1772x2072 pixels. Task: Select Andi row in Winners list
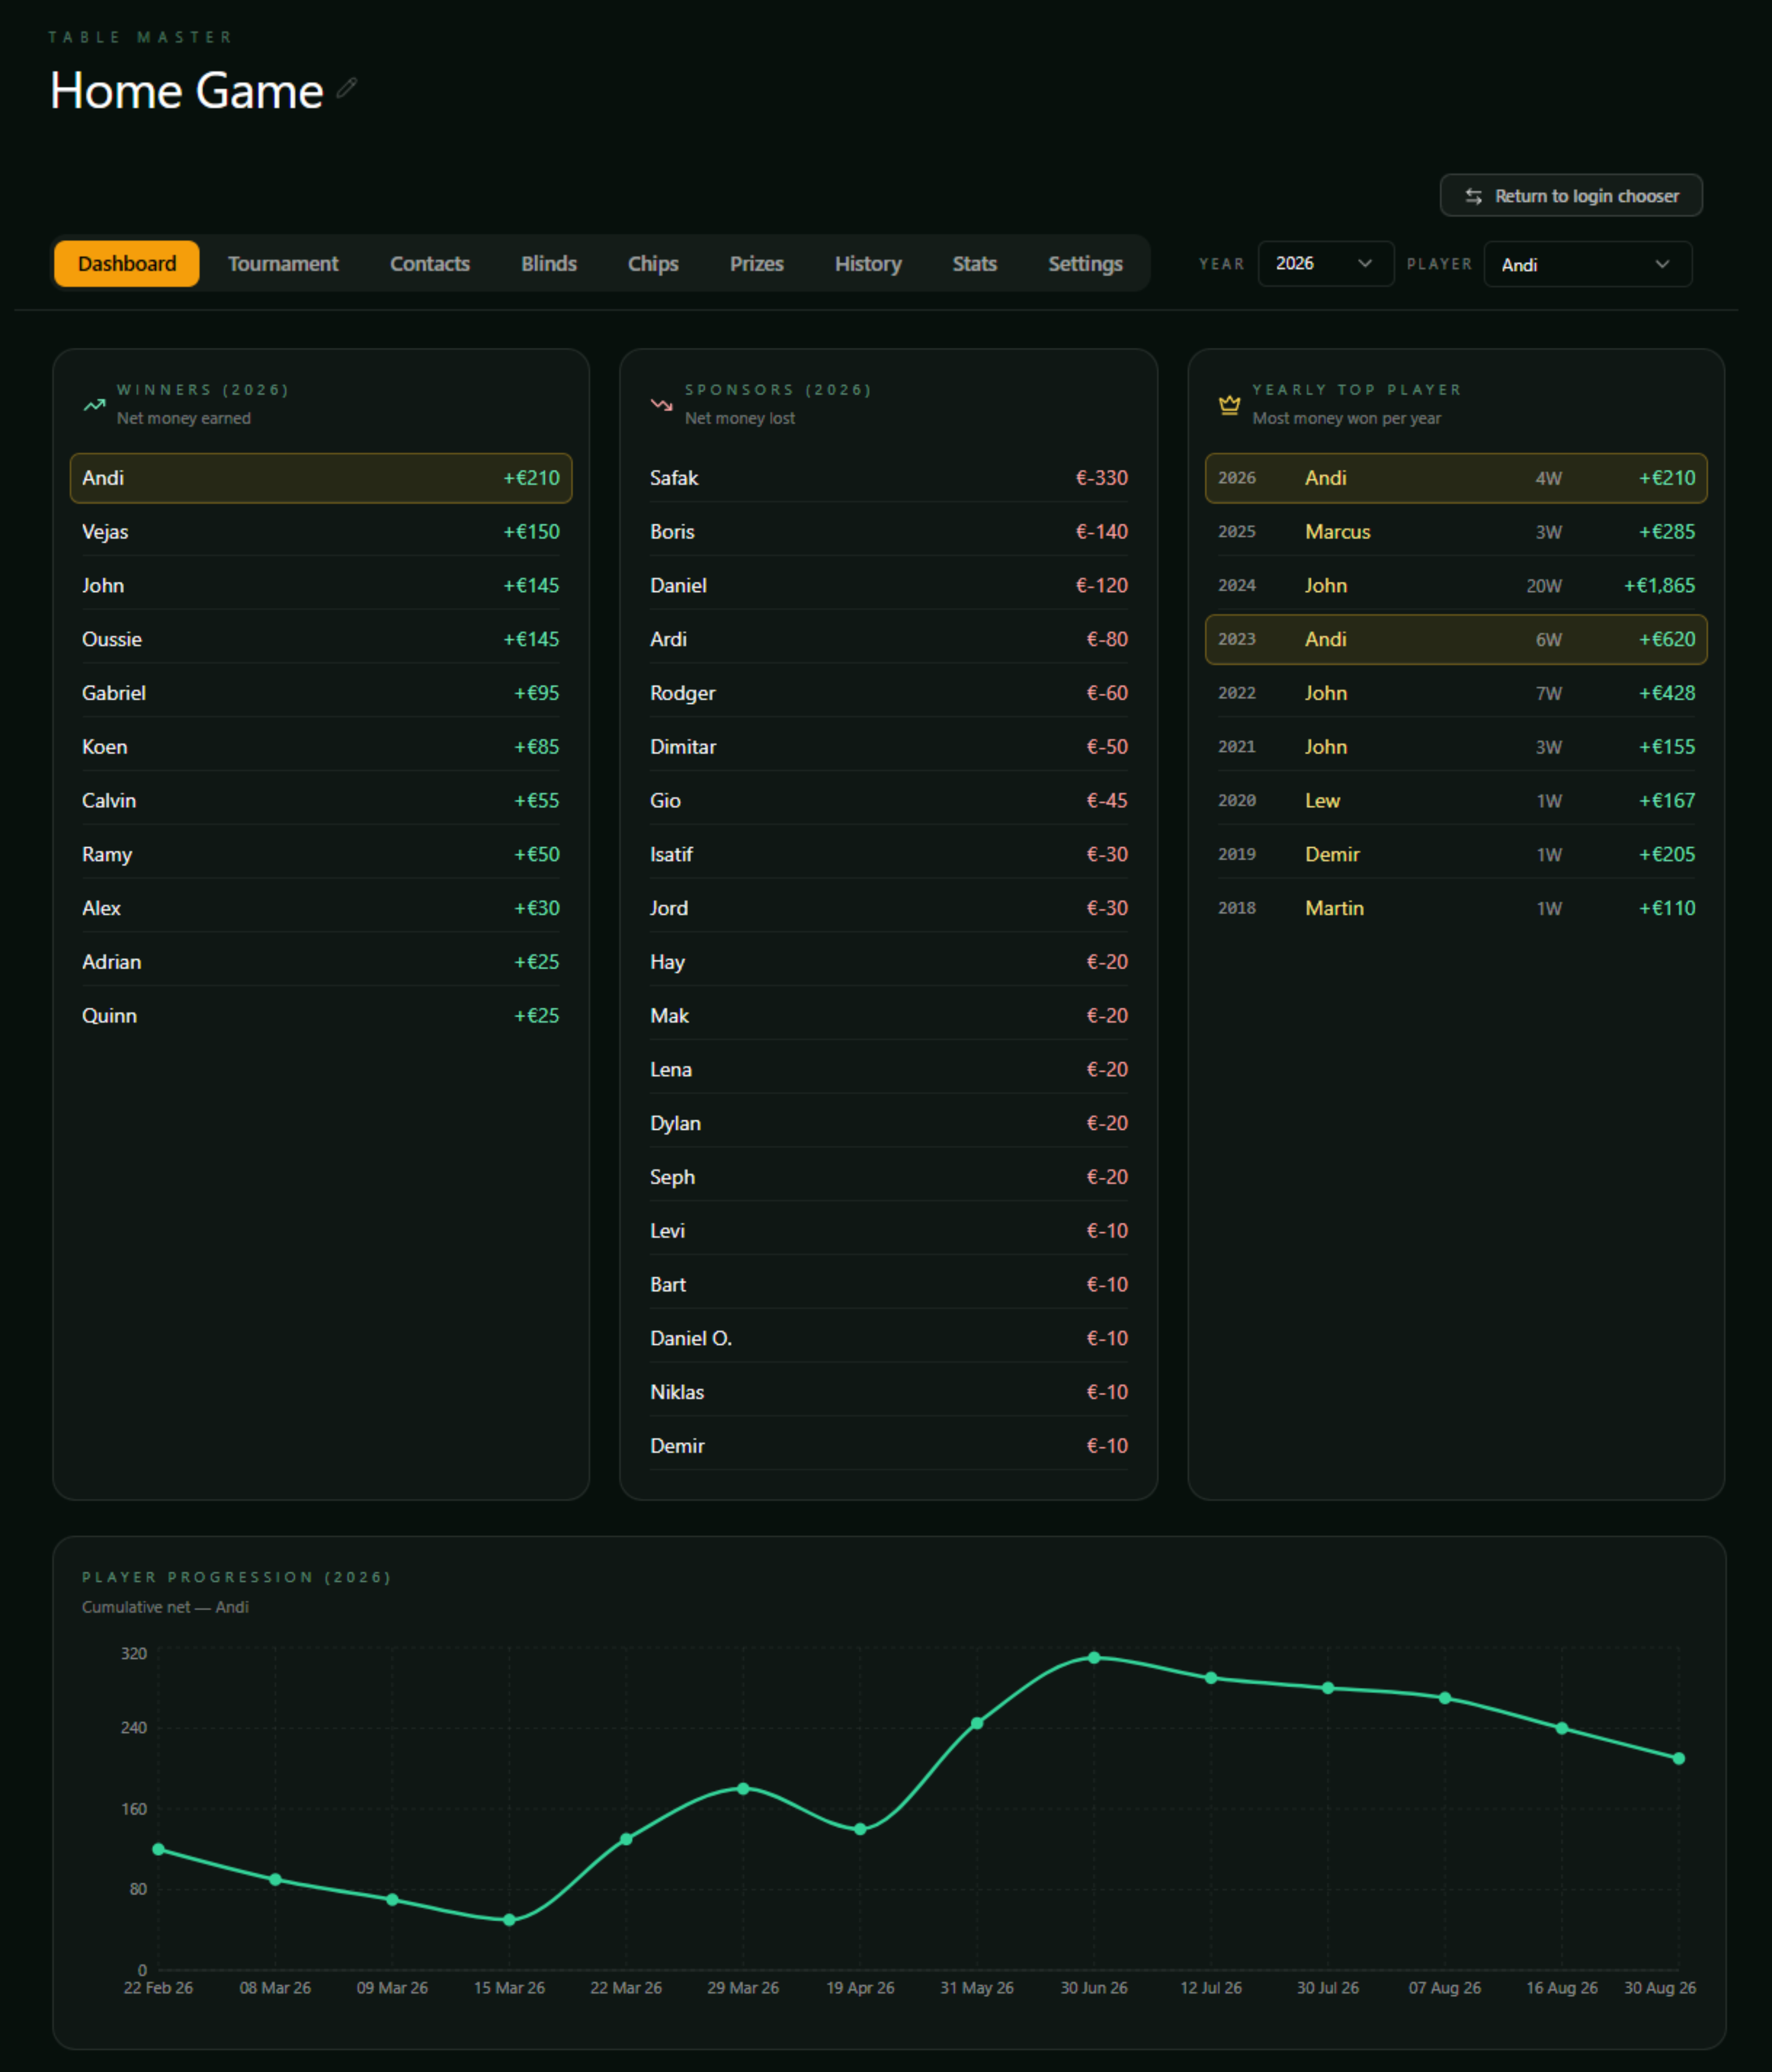coord(321,478)
